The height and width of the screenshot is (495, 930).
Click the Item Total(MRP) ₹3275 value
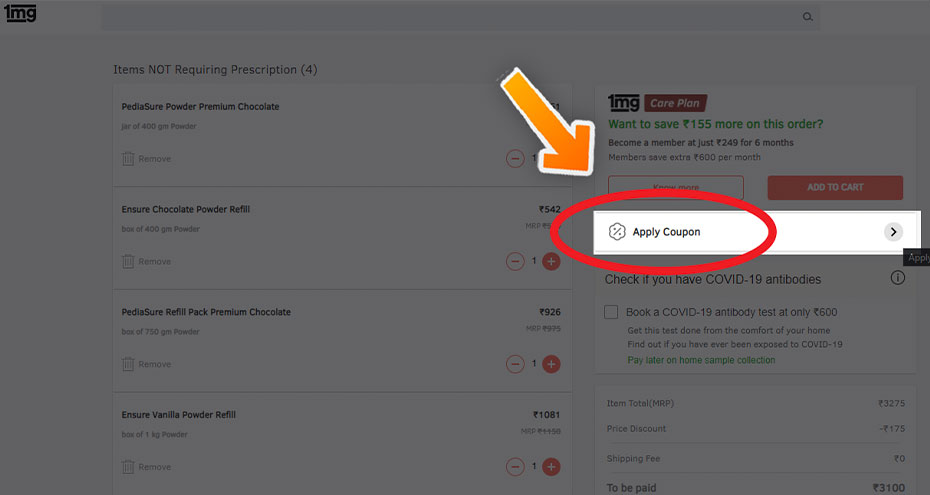pyautogui.click(x=891, y=403)
